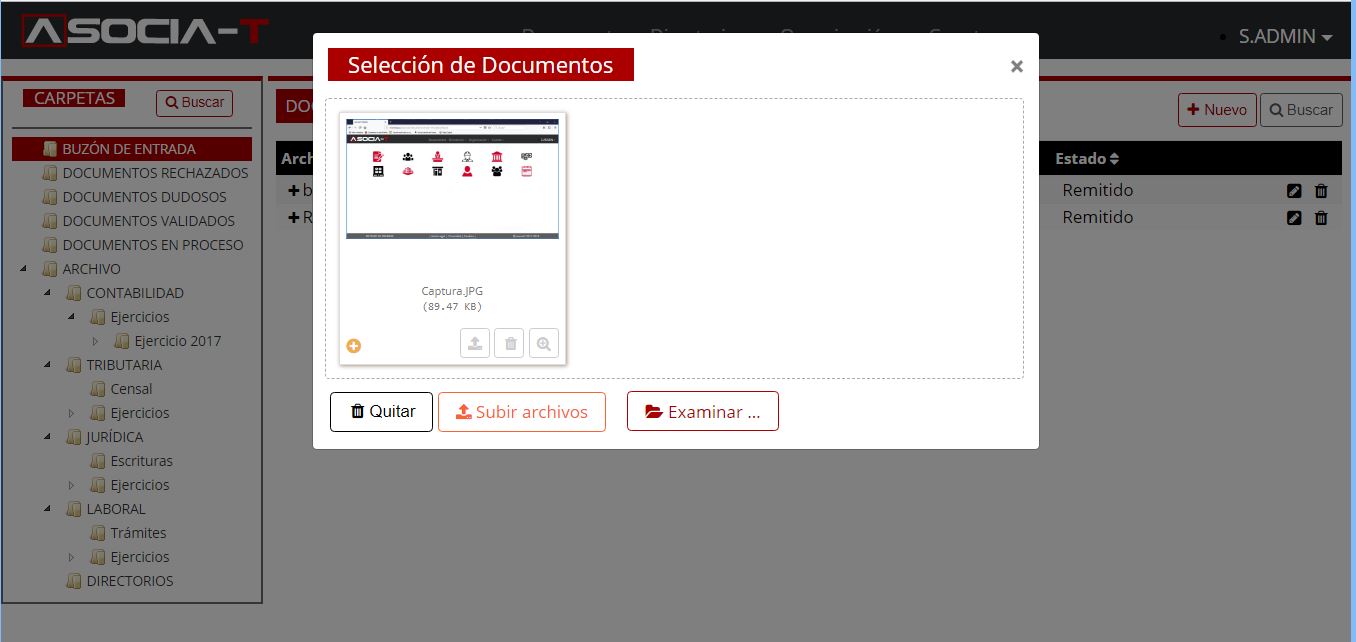Viewport: 1356px width, 642px height.
Task: Collapse the ARCHIVO tree node
Action: click(23, 269)
